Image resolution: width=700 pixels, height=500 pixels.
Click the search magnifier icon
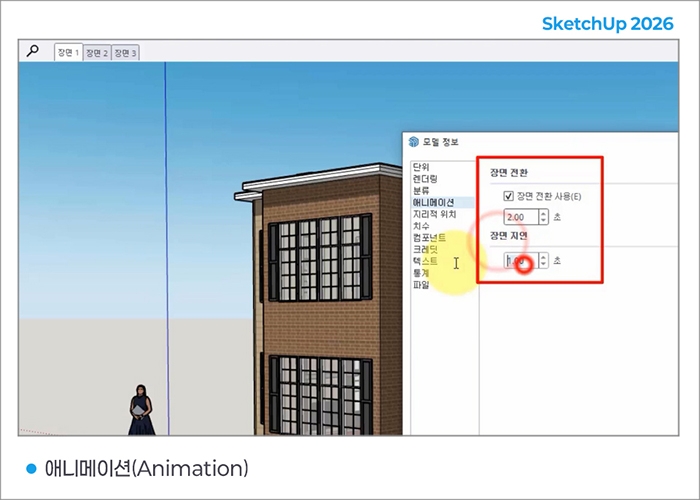(32, 50)
